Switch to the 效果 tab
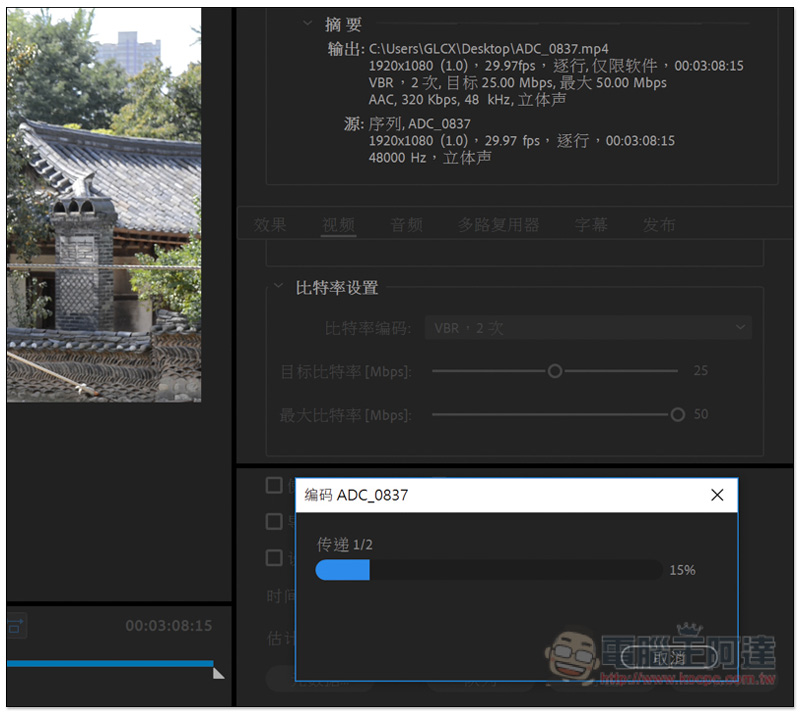Screen dimensions: 800x715 click(x=270, y=225)
